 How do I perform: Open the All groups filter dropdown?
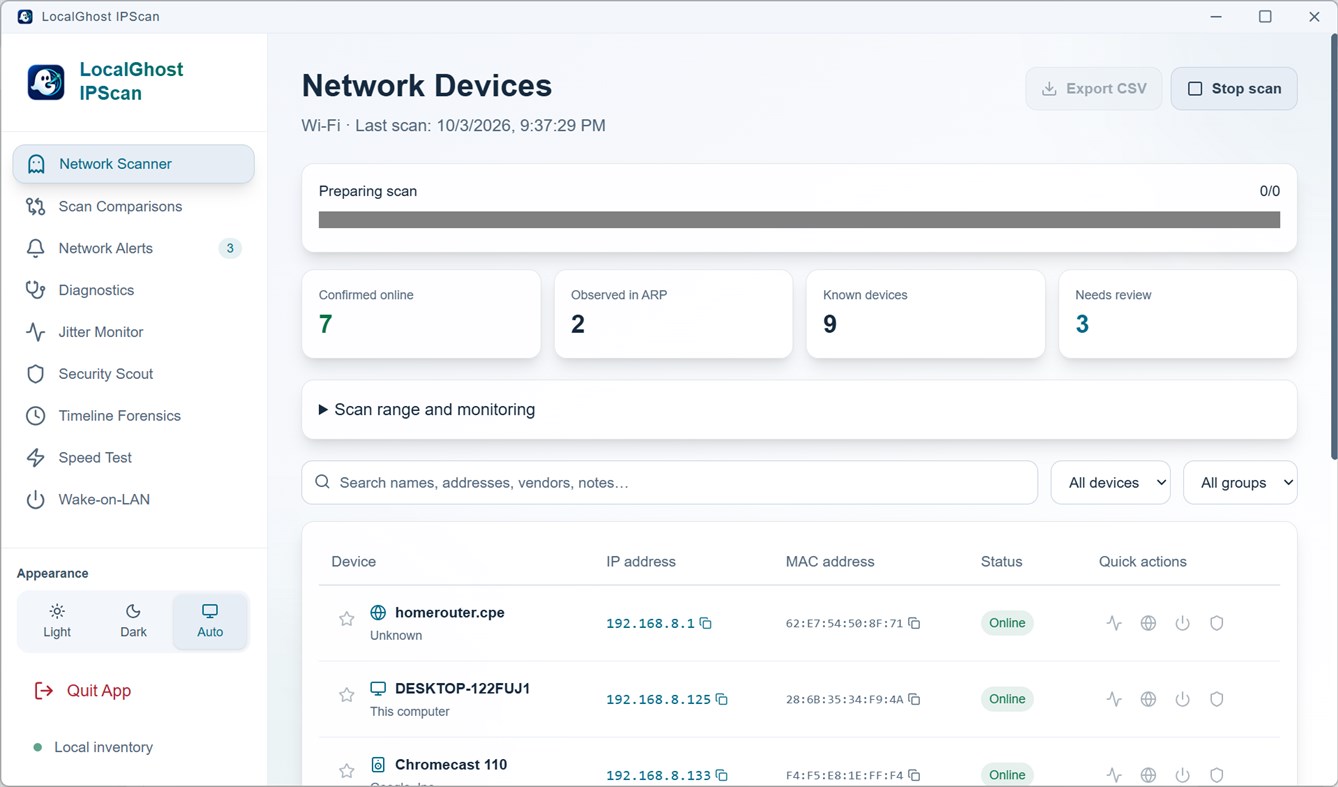[x=1240, y=483]
